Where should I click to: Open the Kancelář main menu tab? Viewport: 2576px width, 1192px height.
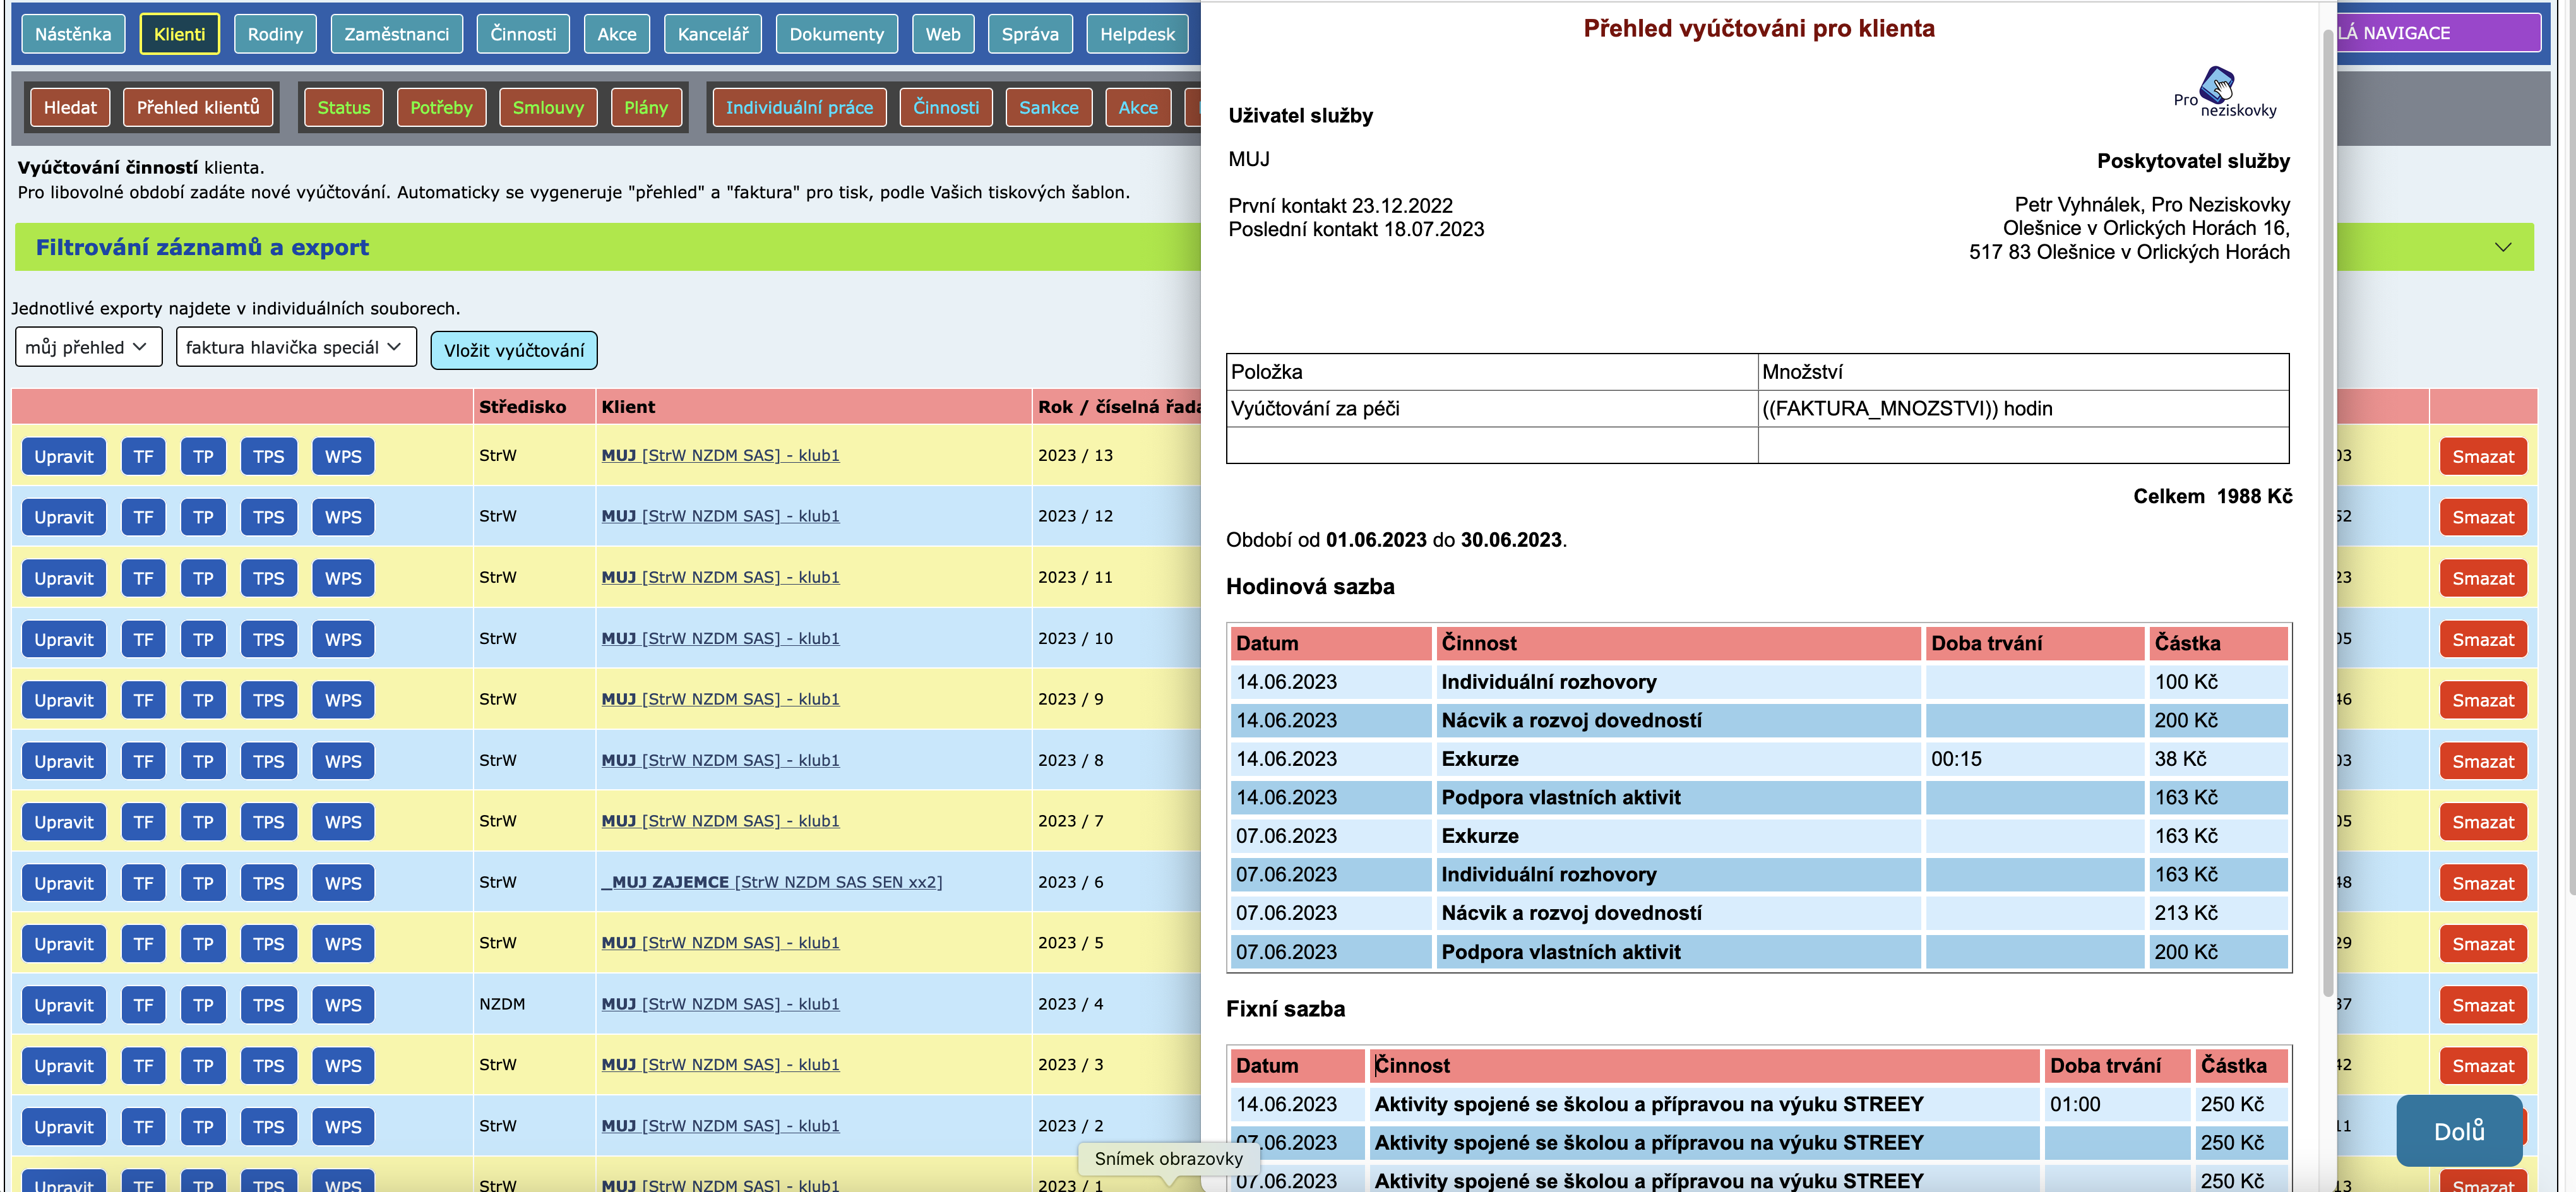tap(712, 34)
